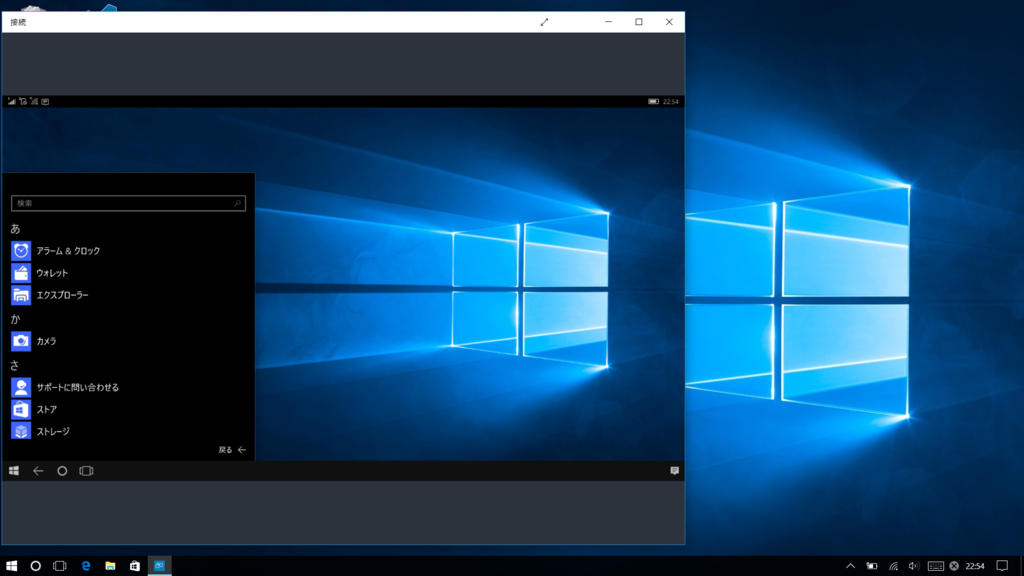Viewport: 1024px width, 576px height.
Task: Open desktop Action Center notification icon
Action: [1002, 566]
